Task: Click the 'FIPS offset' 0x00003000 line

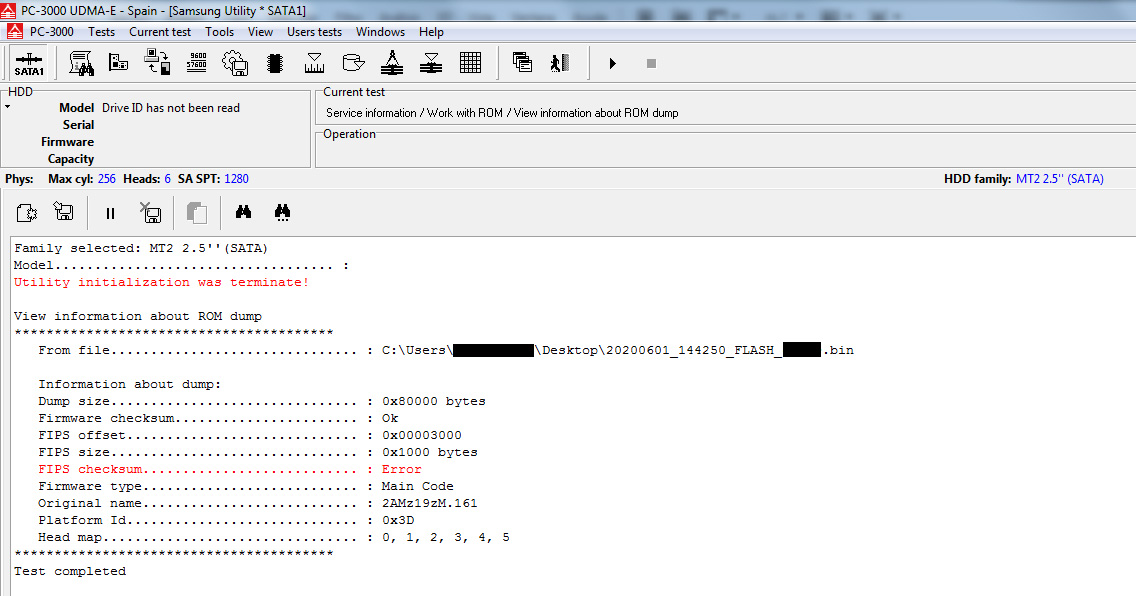Action: [250, 435]
